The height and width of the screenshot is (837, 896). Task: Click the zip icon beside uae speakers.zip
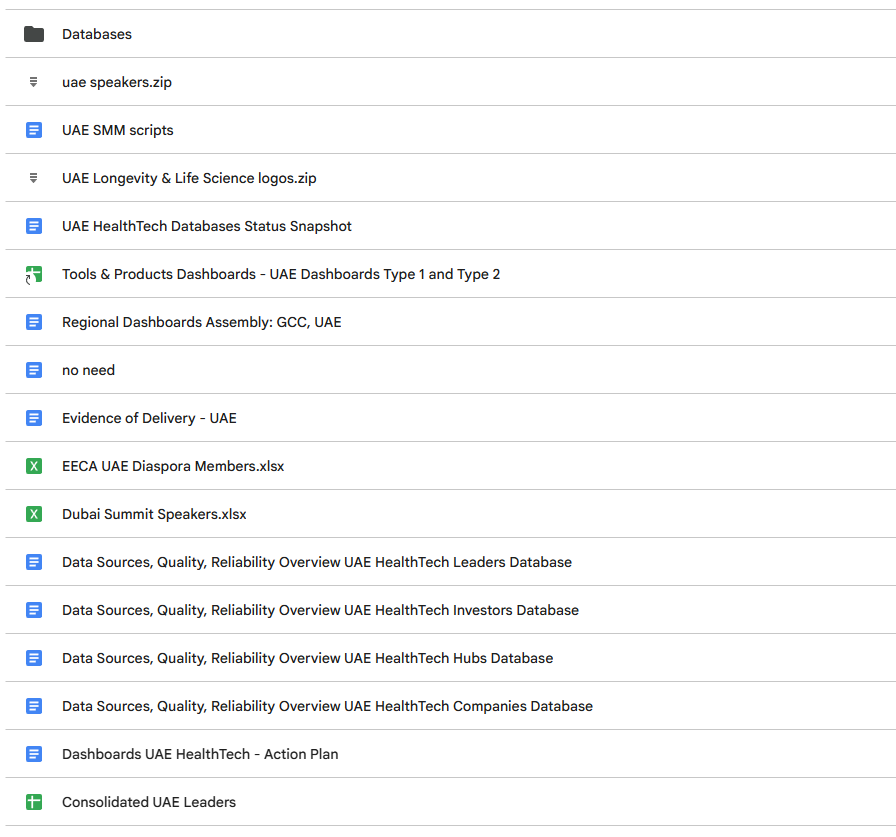pos(34,82)
